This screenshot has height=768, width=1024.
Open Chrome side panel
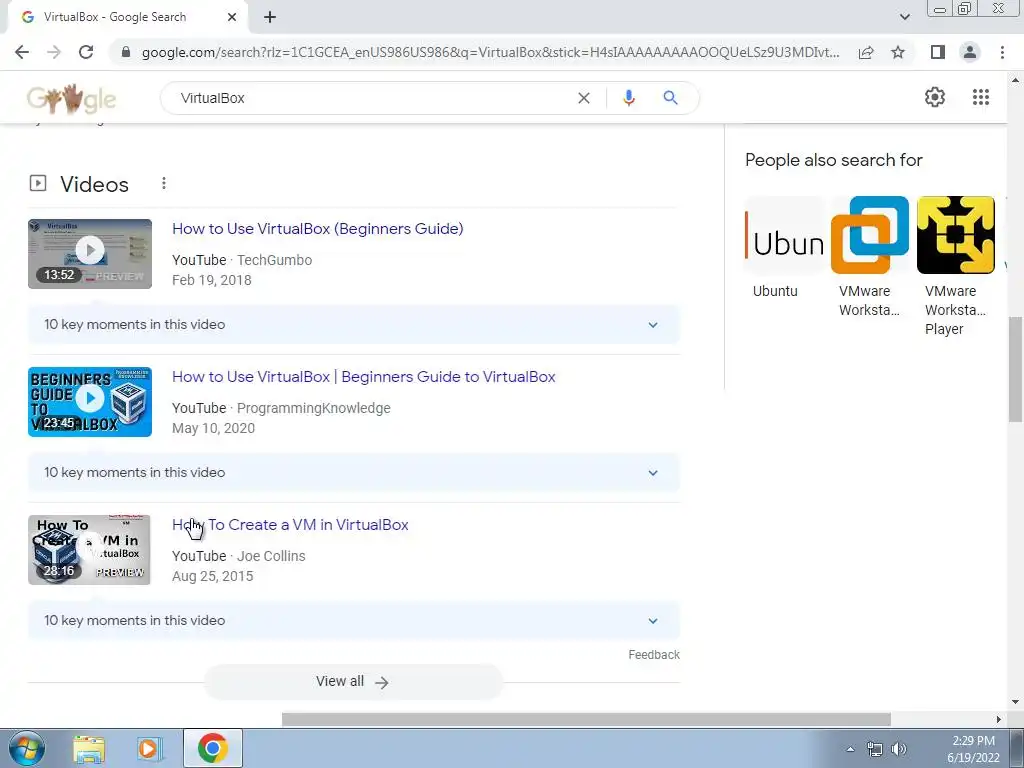click(x=938, y=52)
